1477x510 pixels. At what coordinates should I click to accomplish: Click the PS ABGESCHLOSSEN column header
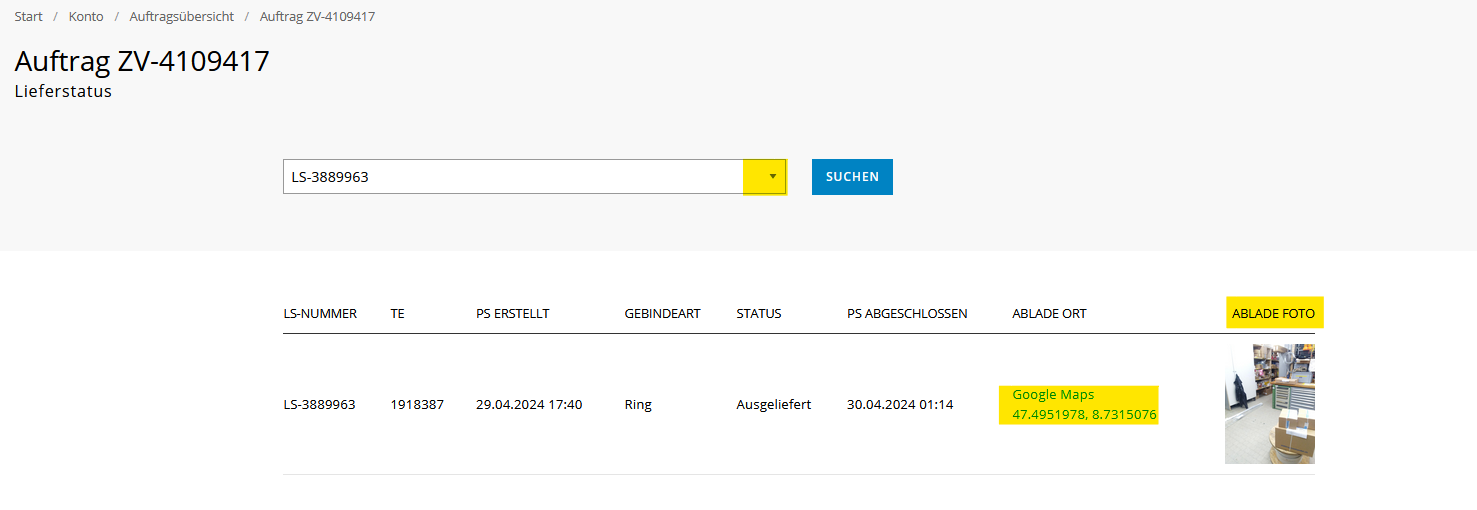coord(907,313)
